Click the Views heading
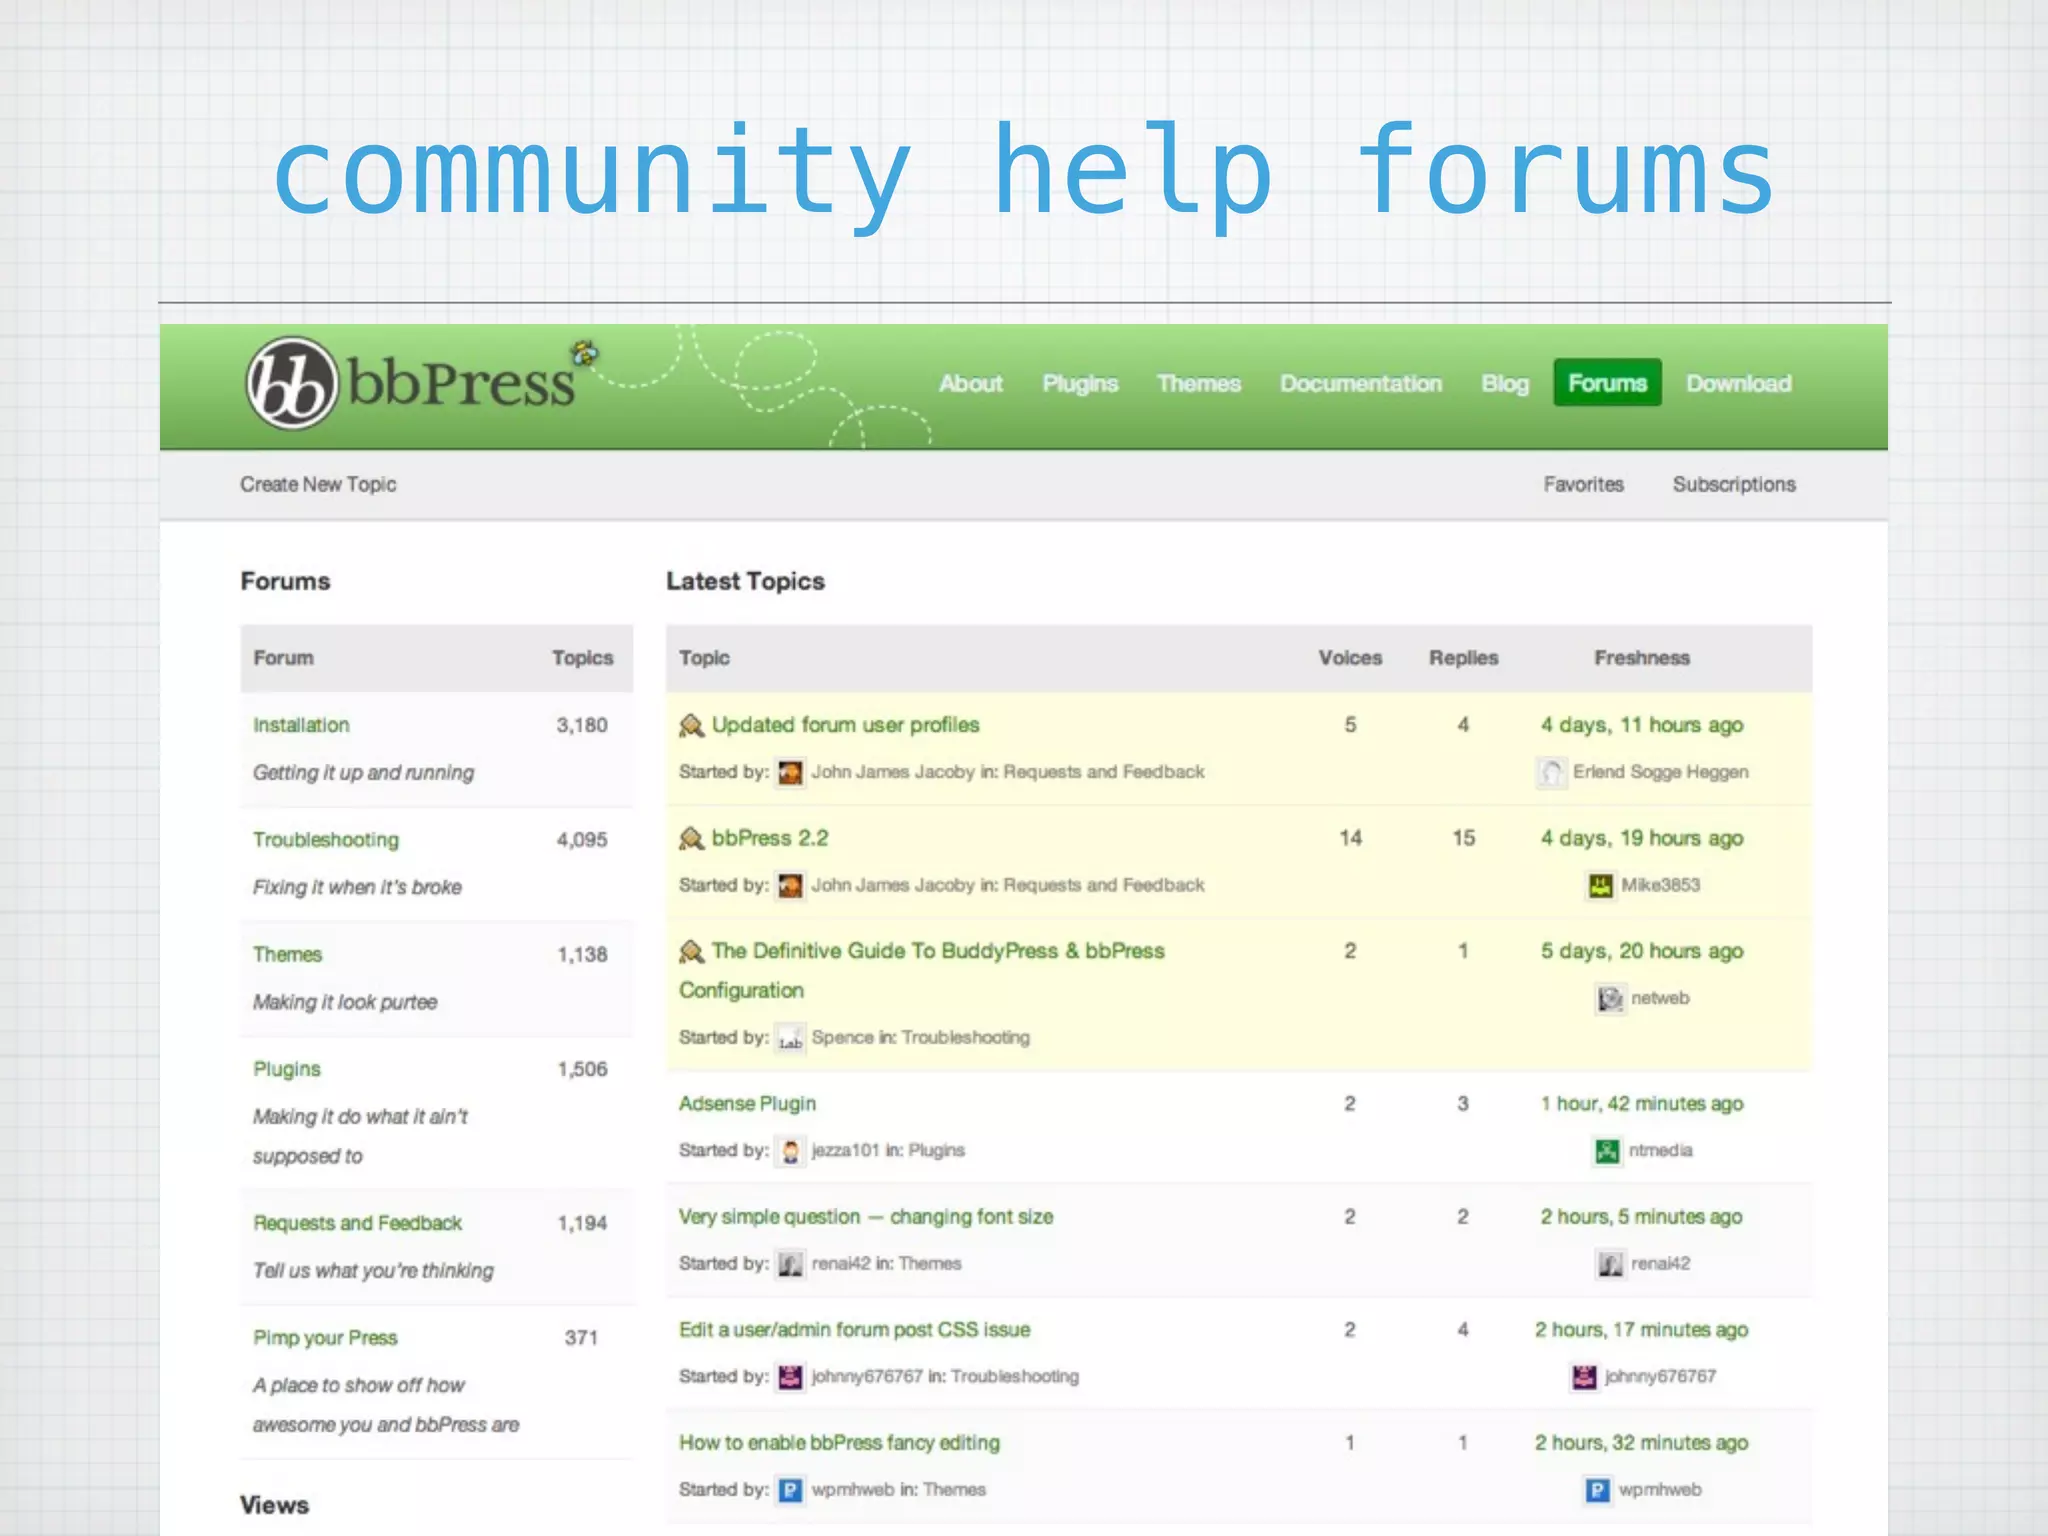Image resolution: width=2048 pixels, height=1536 pixels. 274,1505
